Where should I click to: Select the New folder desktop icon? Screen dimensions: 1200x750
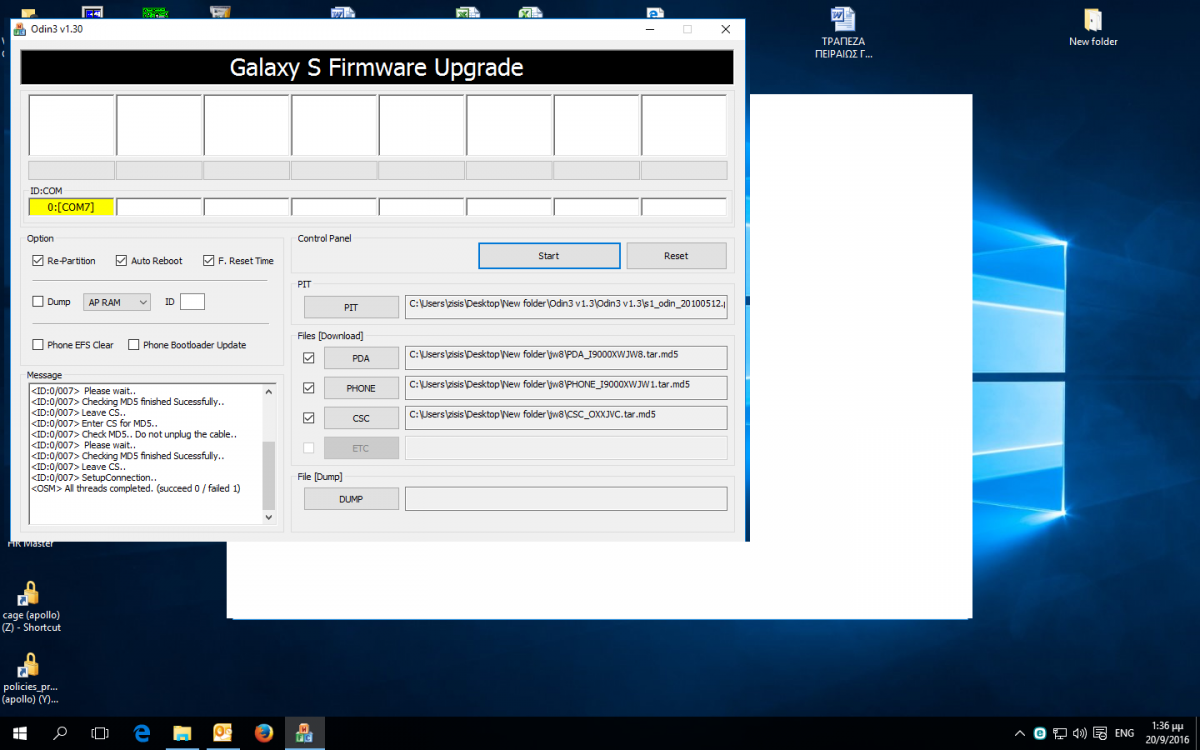(1093, 27)
